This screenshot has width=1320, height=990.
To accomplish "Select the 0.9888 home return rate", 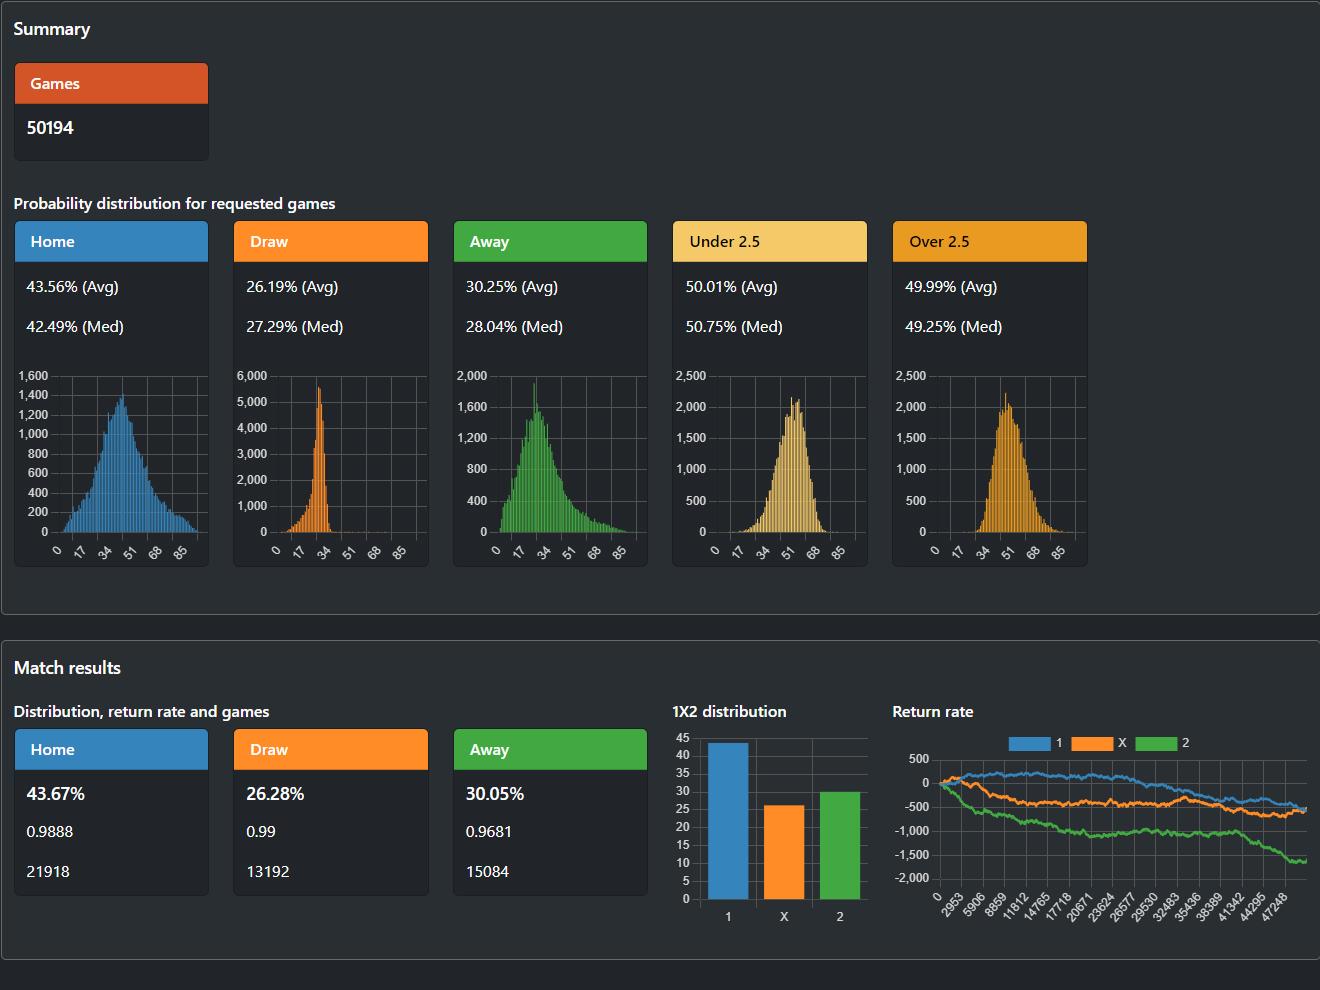I will point(49,832).
